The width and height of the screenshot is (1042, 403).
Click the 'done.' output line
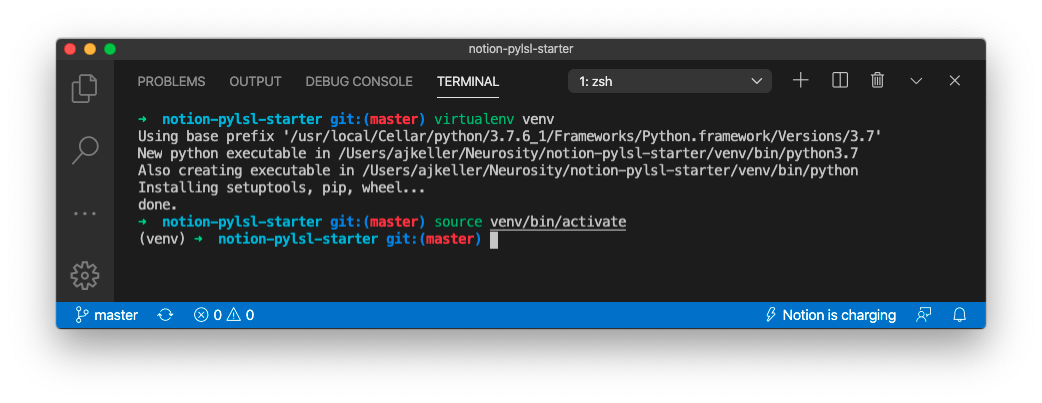[157, 205]
